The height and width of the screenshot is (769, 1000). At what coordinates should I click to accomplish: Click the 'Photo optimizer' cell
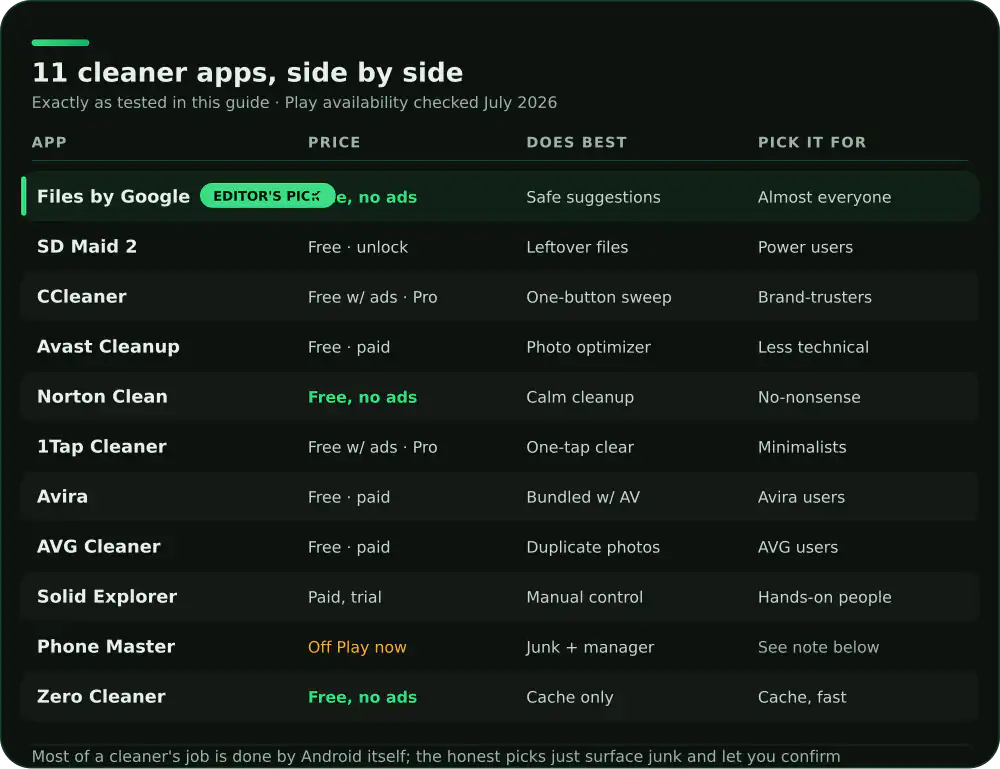point(589,347)
